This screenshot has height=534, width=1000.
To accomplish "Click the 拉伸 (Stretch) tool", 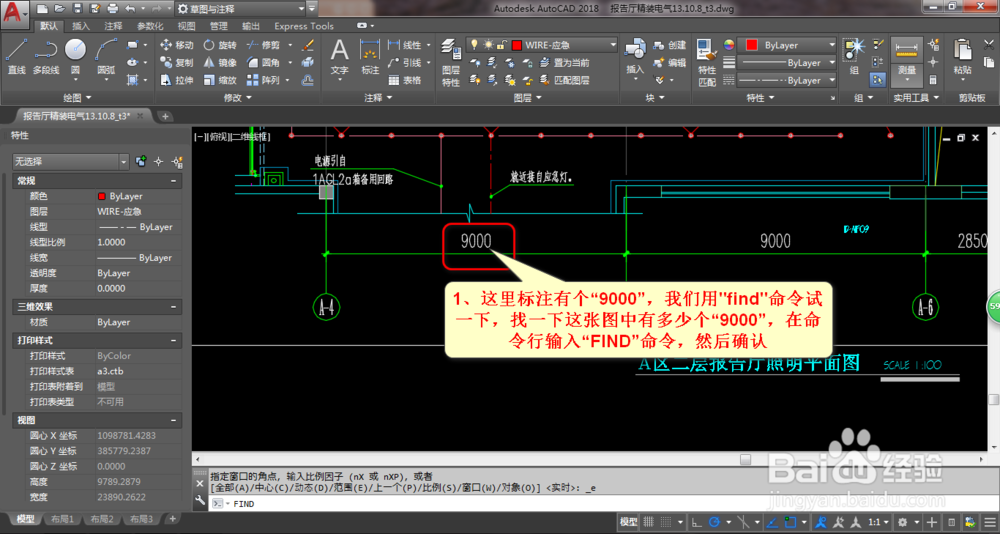I will (x=177, y=80).
